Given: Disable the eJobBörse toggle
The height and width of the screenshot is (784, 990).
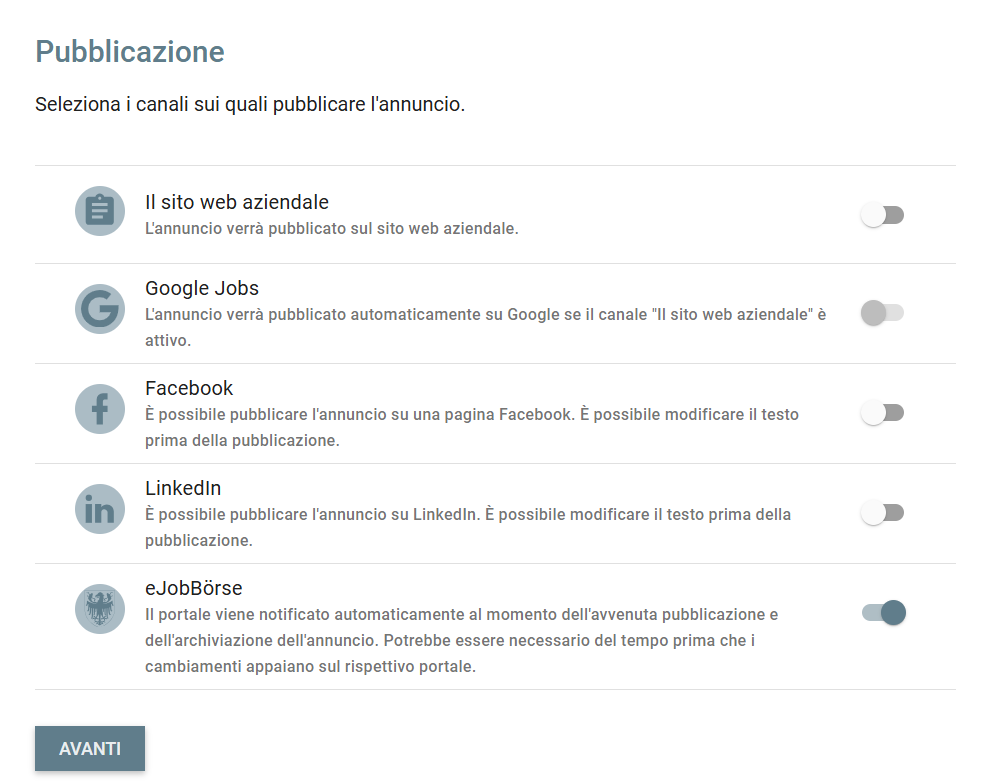Looking at the screenshot, I should (884, 613).
